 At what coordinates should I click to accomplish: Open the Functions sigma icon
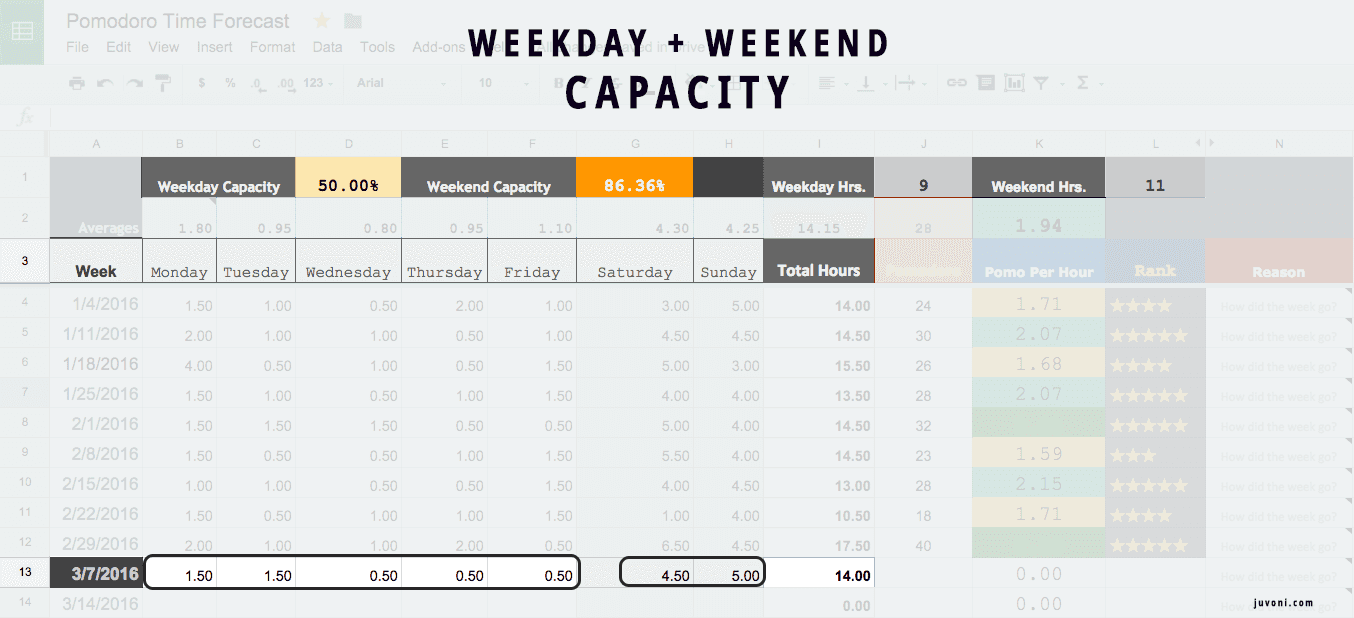[1082, 83]
